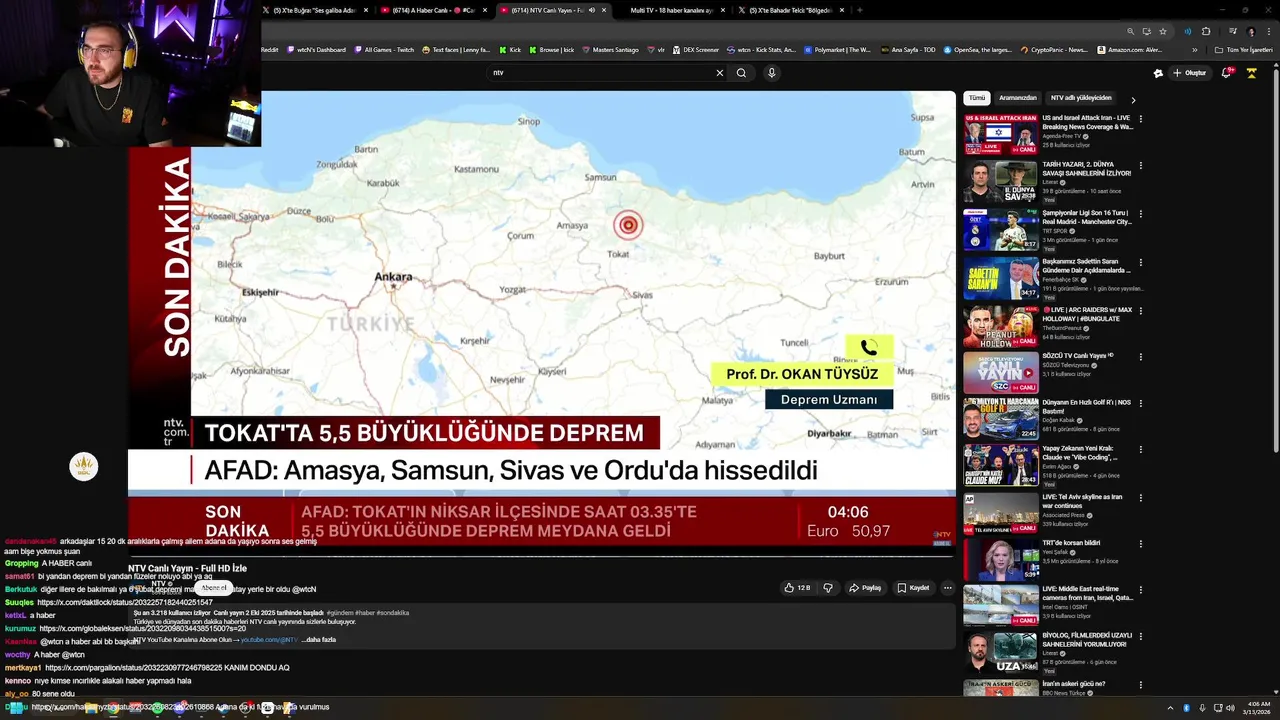Viewport: 1280px width, 720px height.
Task: Open wtcN's Dashboard bookmark
Action: [316, 49]
